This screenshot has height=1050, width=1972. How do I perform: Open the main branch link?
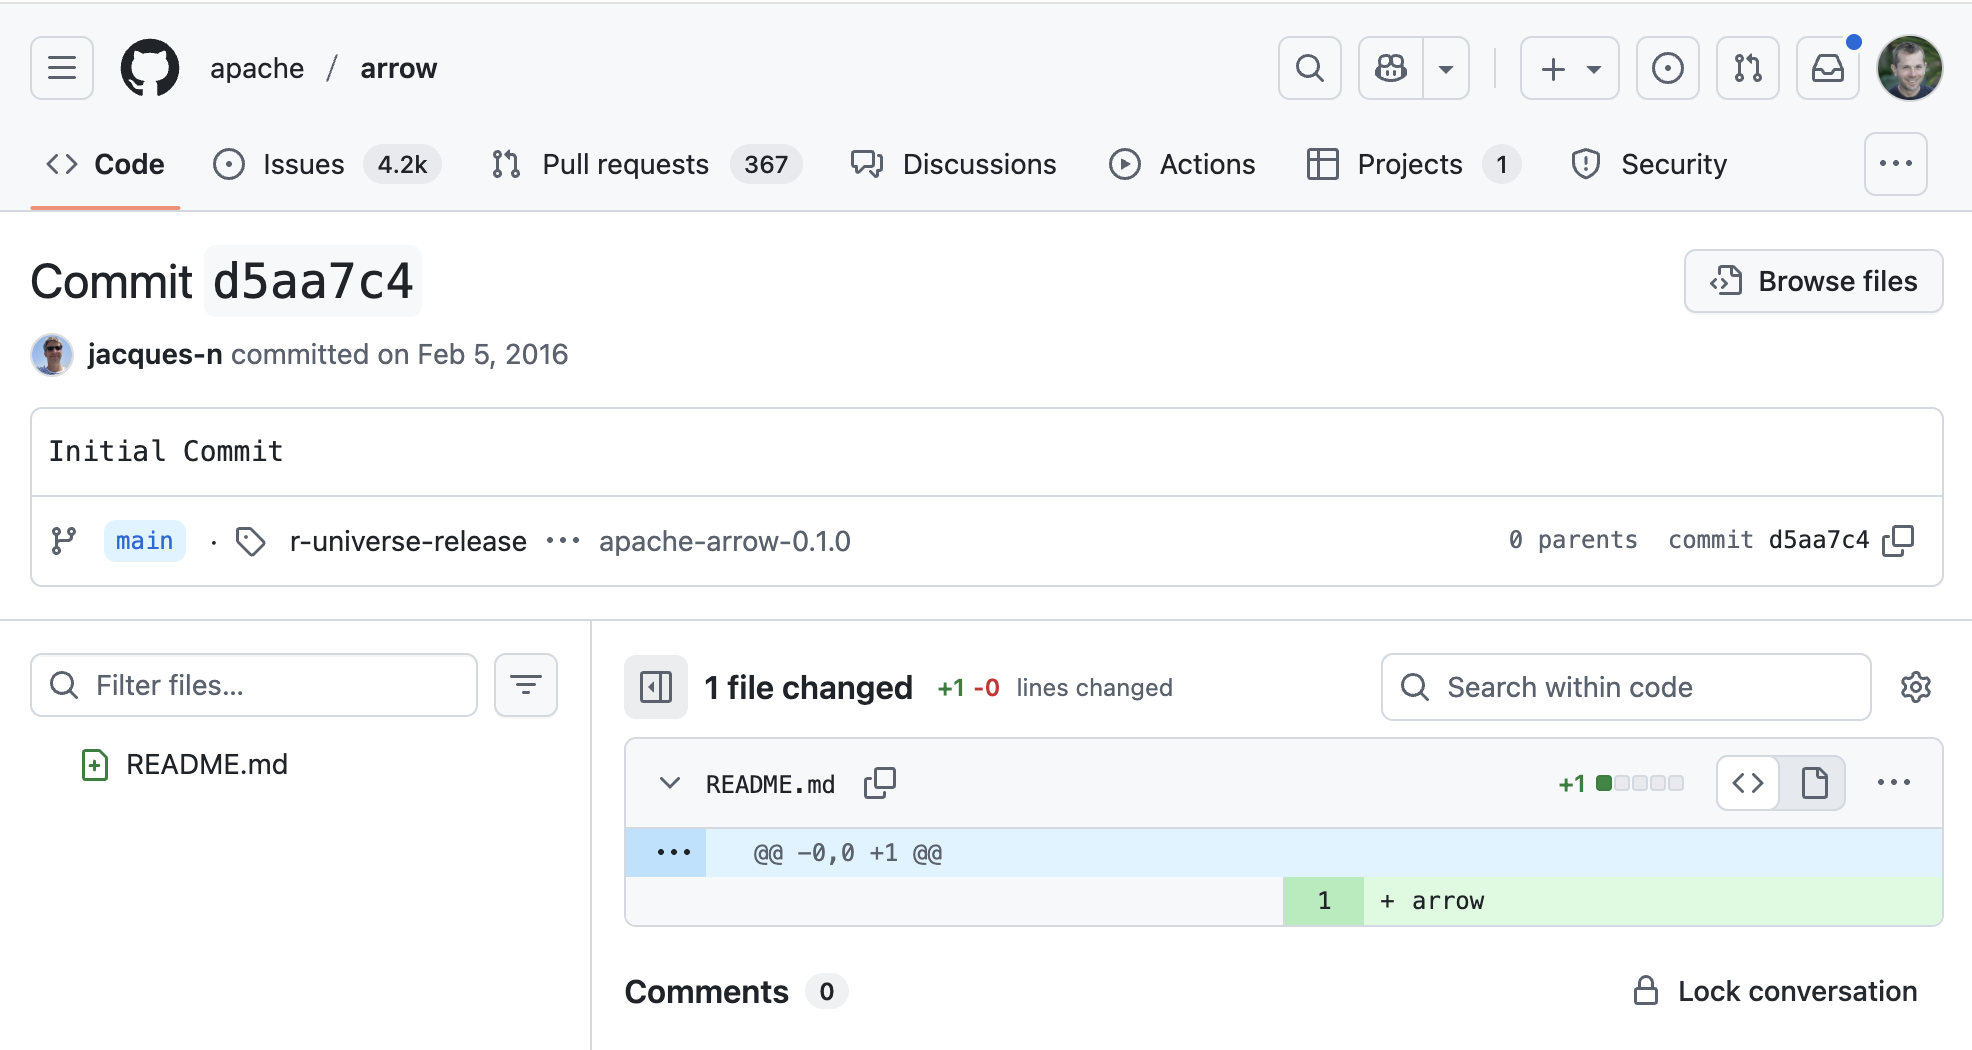[145, 541]
